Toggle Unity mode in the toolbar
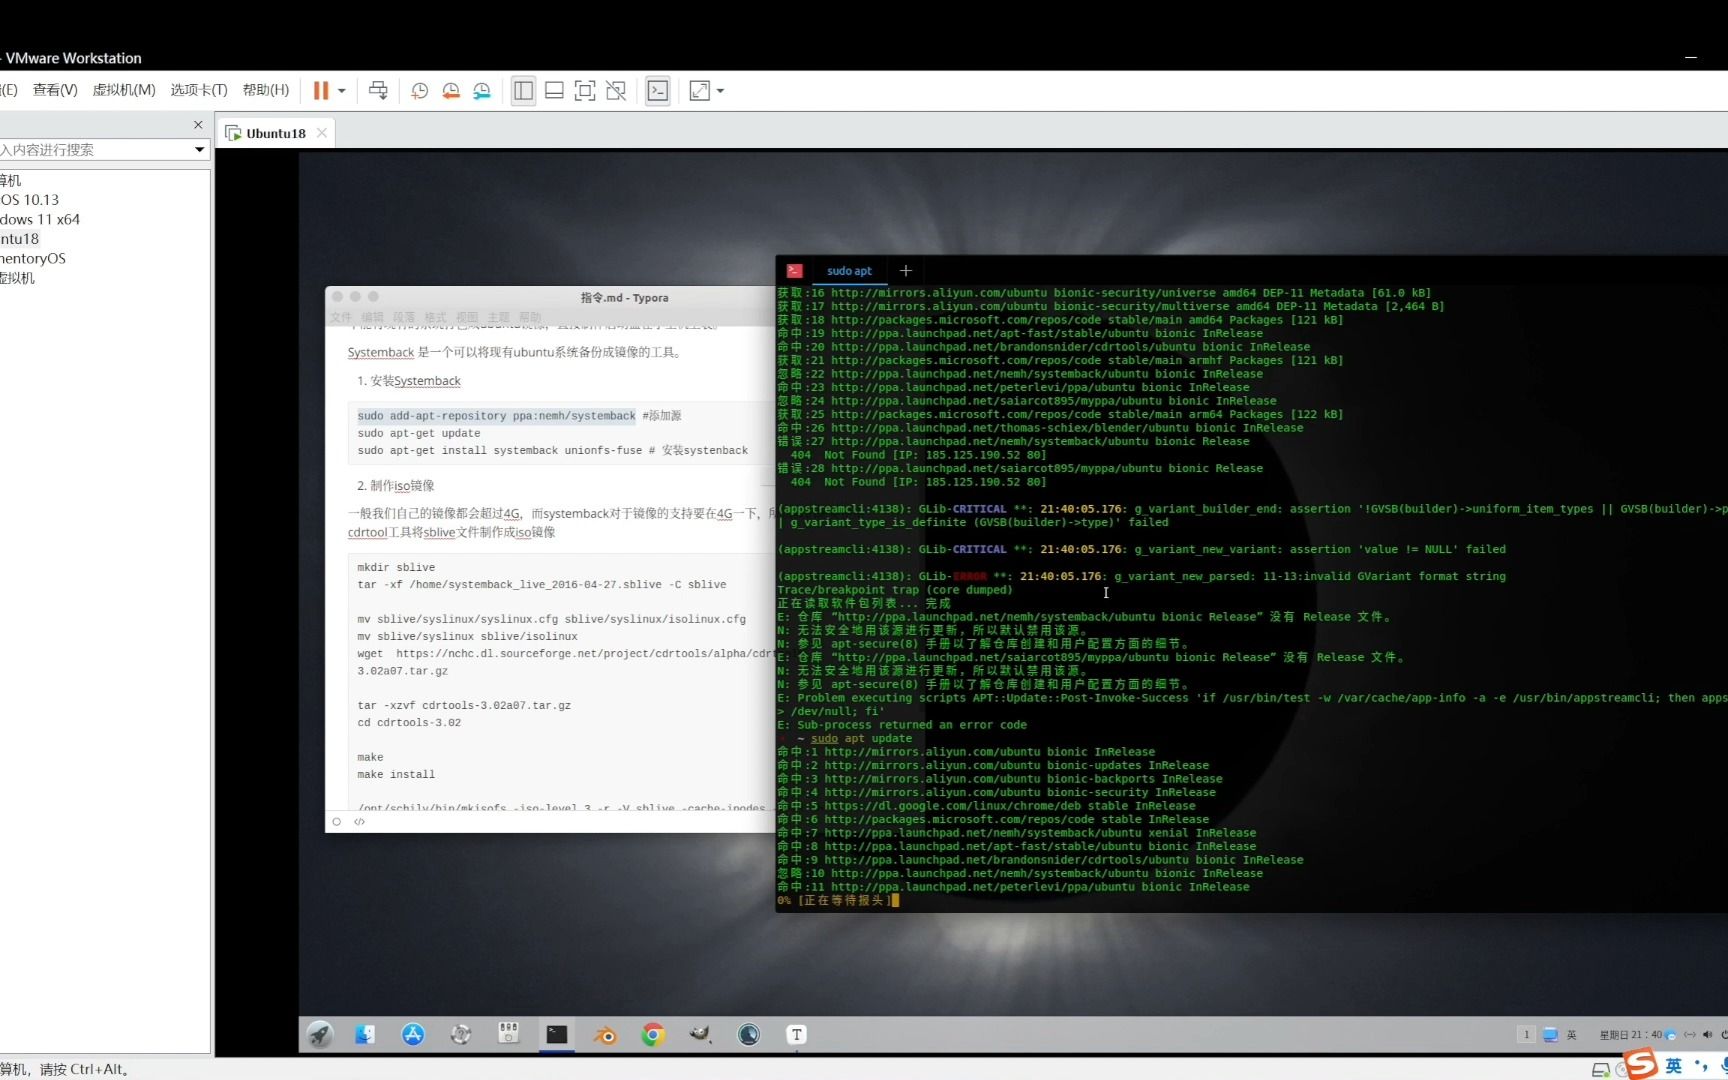Viewport: 1728px width, 1080px height. (x=616, y=91)
